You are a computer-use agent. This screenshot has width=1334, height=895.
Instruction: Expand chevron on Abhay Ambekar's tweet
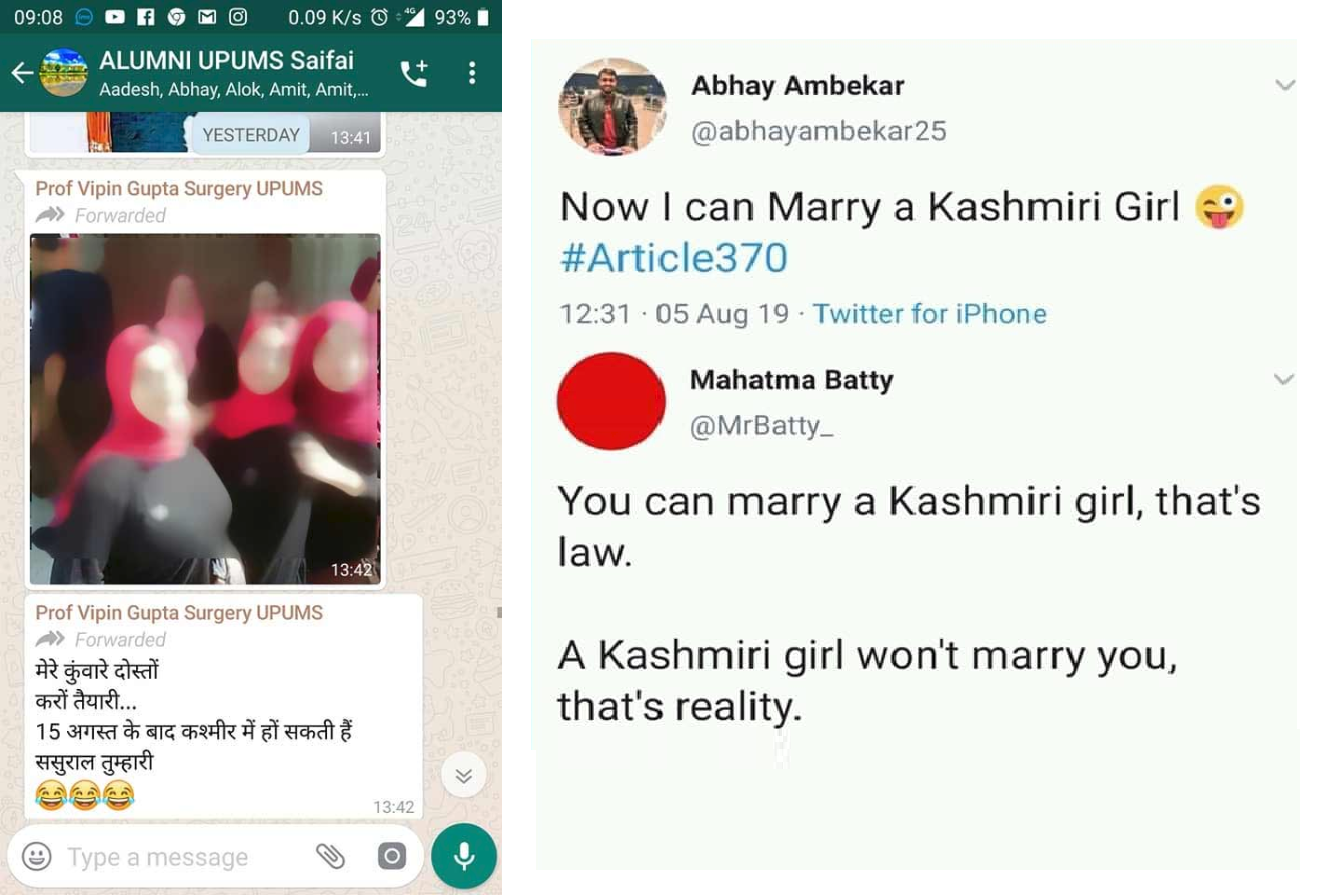tap(1285, 86)
